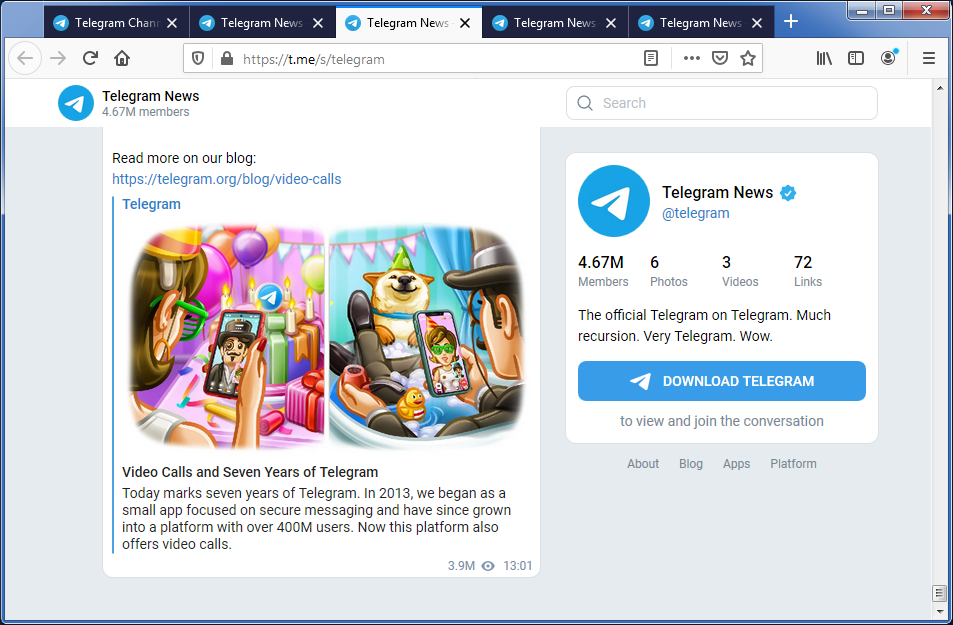The width and height of the screenshot is (953, 625).
Task: Show sidebars from the toolbar
Action: pos(856,58)
